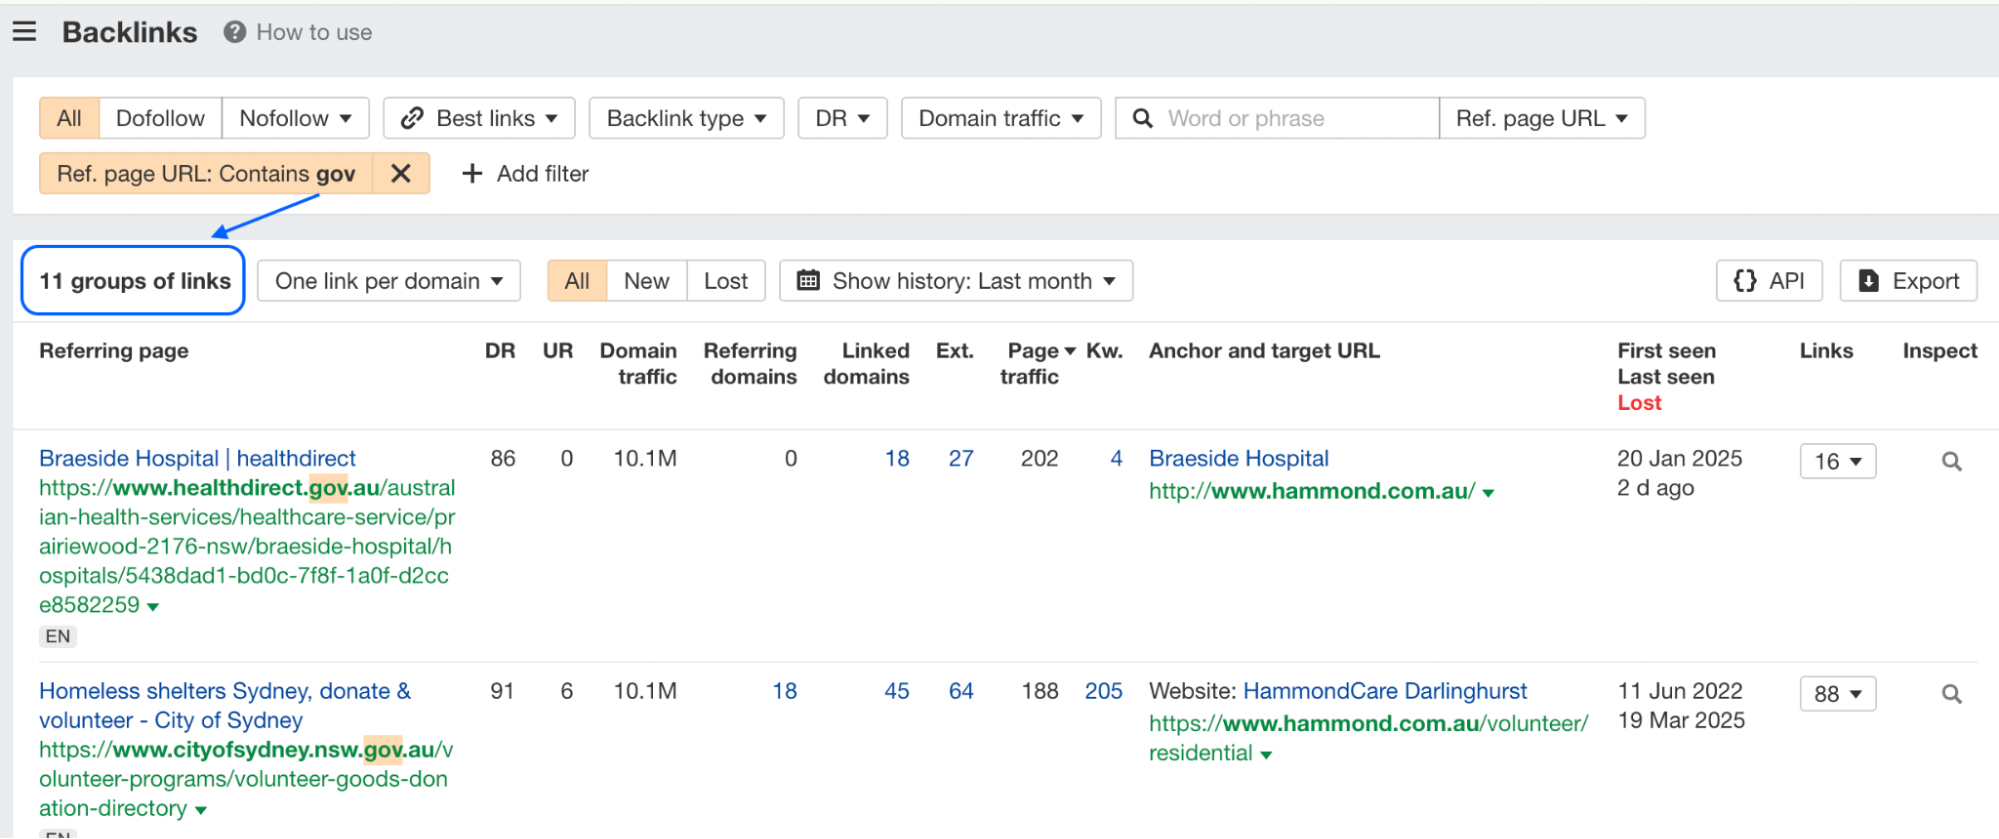Open the HammondCare Darlinghurst anchor link
The image size is (1999, 839).
click(1384, 691)
